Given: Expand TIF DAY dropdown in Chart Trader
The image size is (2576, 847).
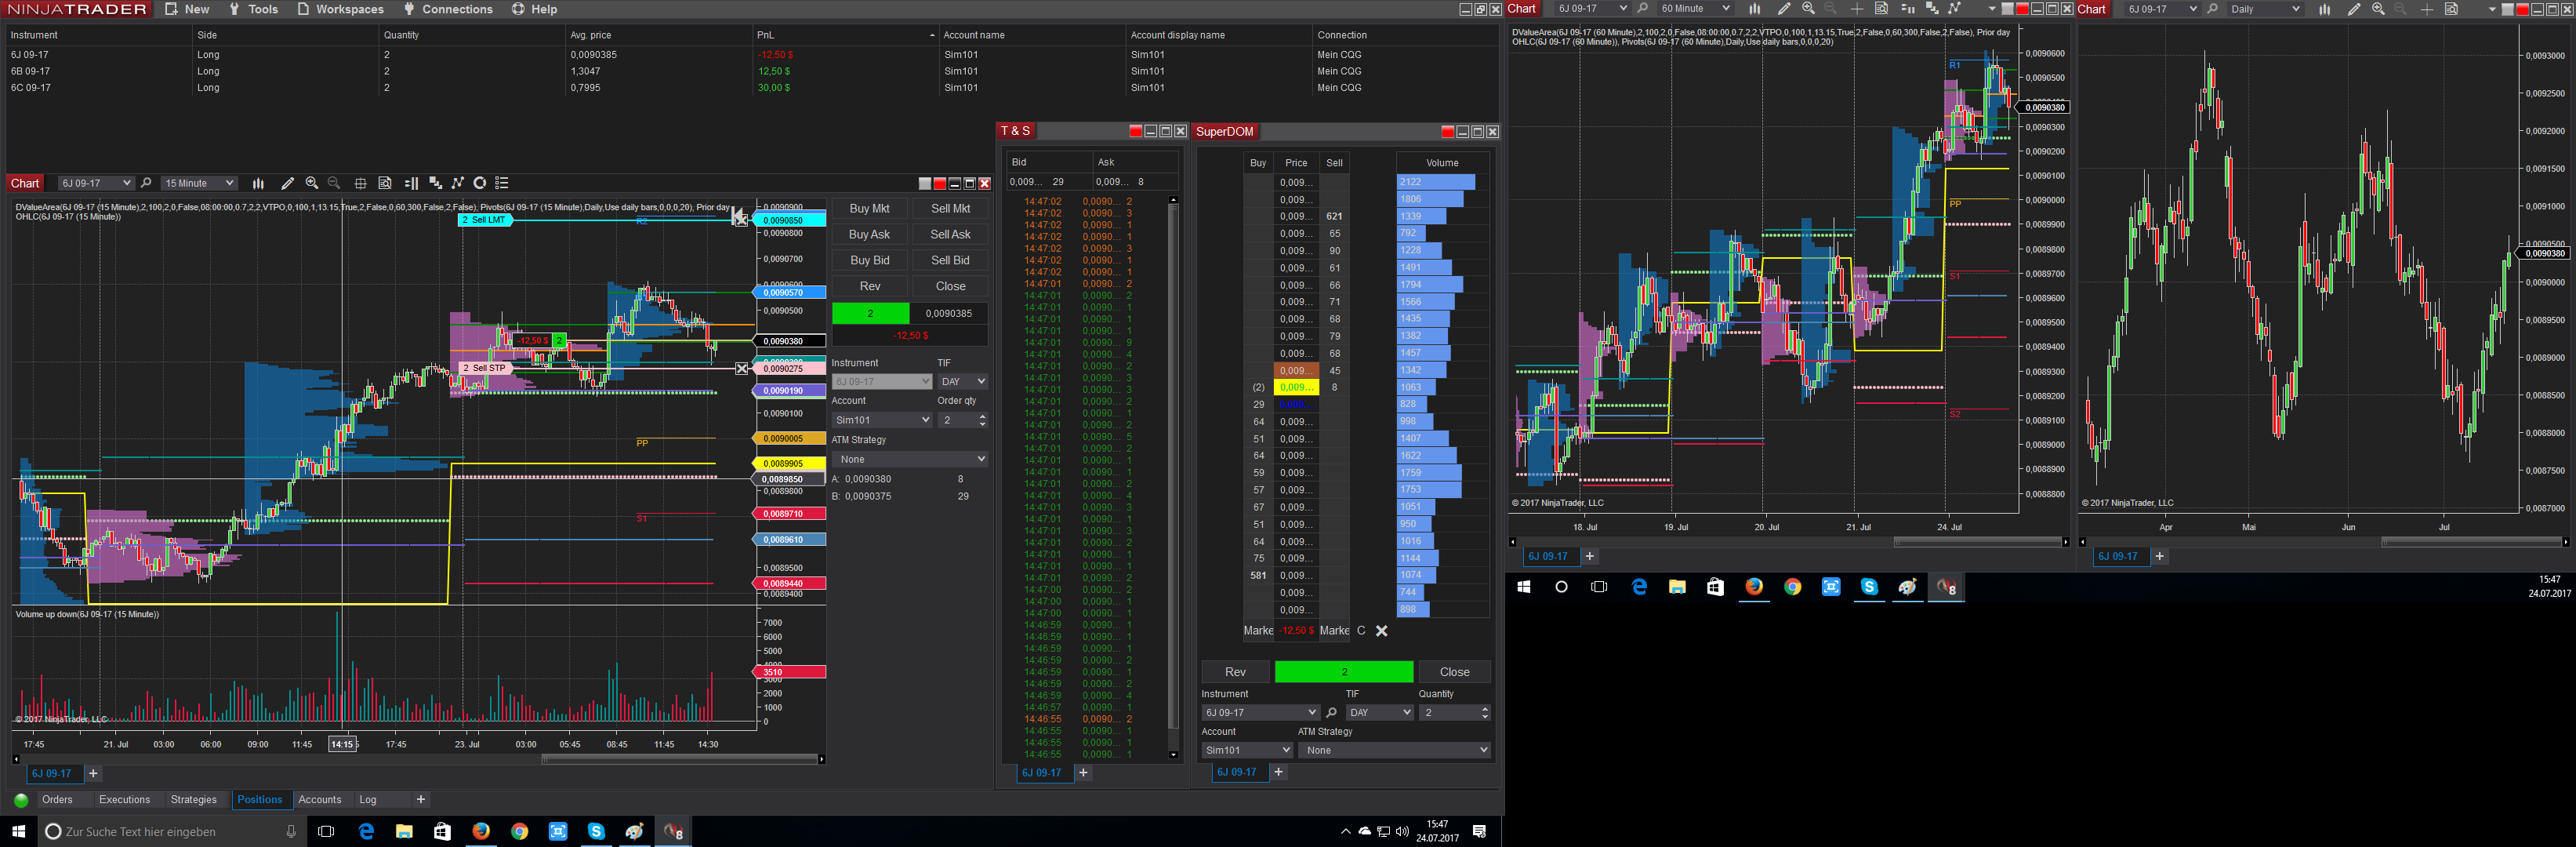Looking at the screenshot, I should (x=963, y=382).
